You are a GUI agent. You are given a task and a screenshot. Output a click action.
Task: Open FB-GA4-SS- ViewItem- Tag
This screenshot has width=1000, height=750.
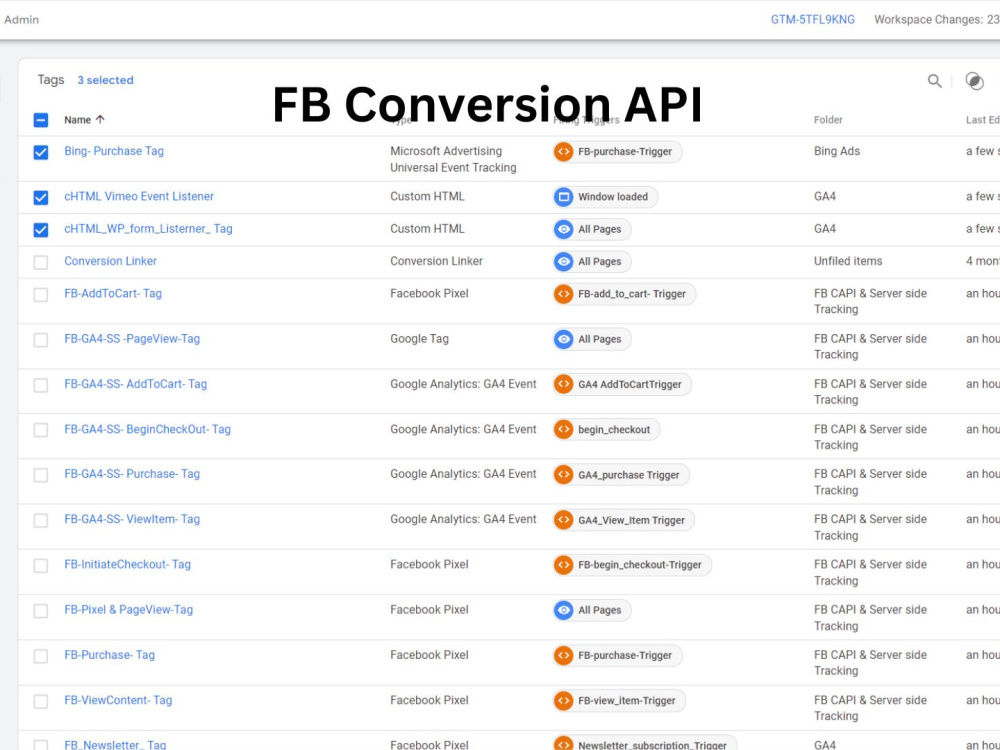(x=132, y=519)
